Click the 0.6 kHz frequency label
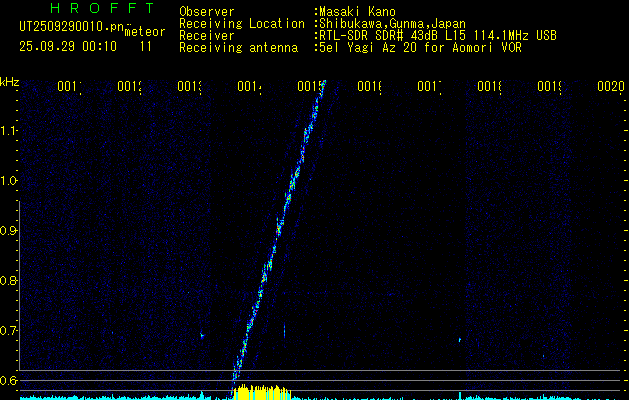The image size is (629, 400). tap(9, 380)
